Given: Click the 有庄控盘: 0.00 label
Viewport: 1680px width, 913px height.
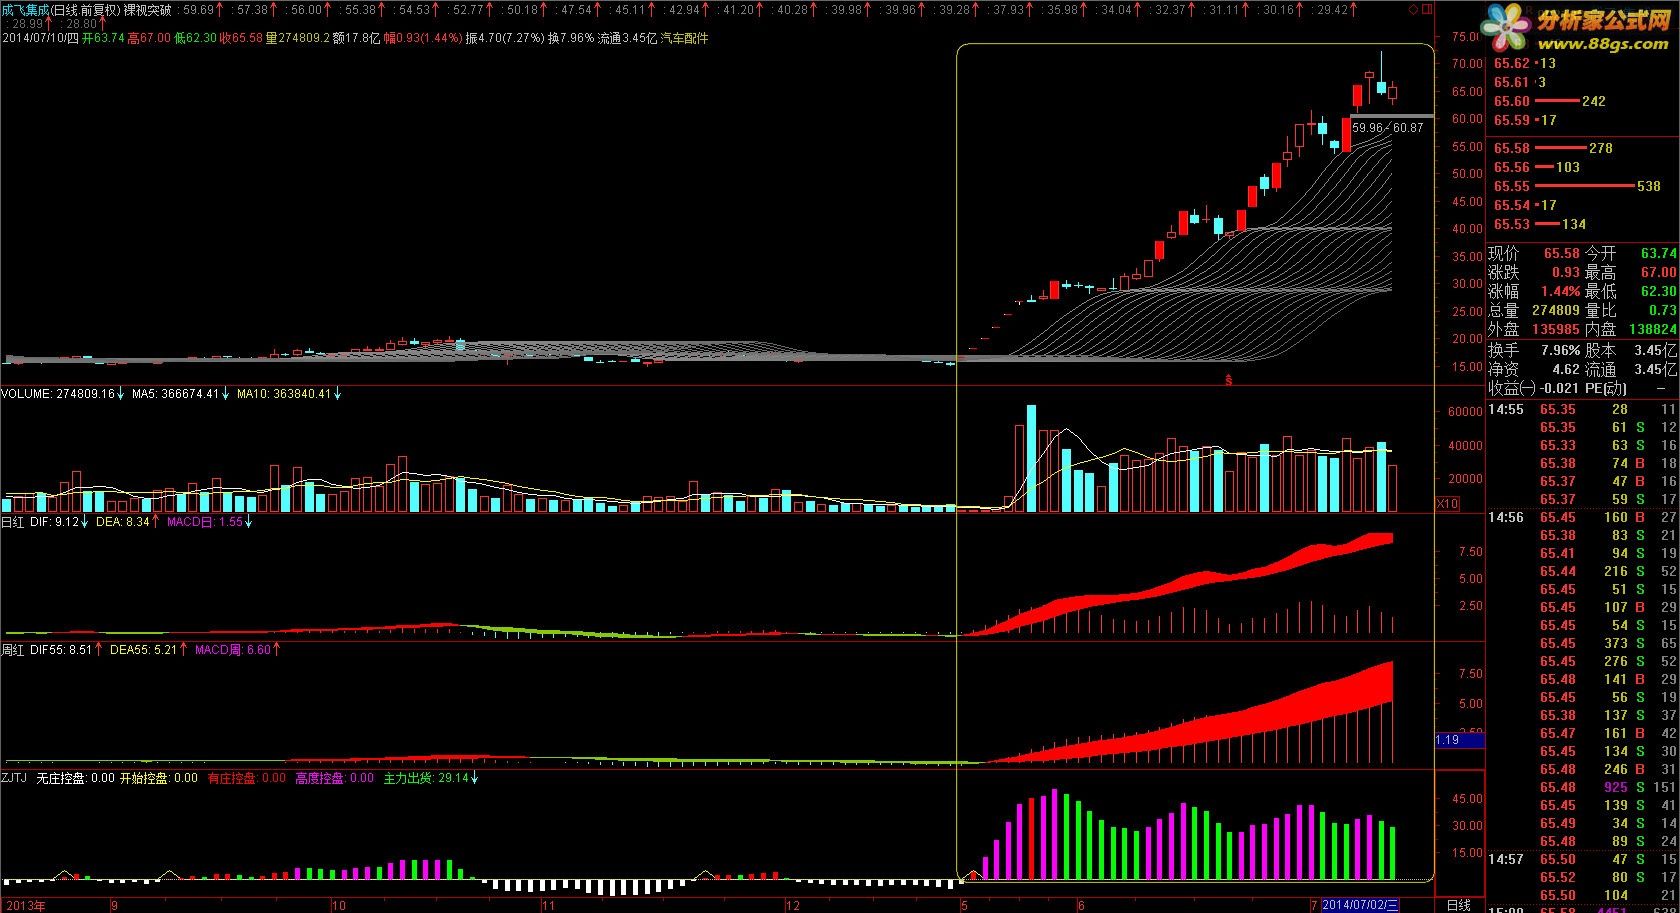Looking at the screenshot, I should [x=246, y=778].
